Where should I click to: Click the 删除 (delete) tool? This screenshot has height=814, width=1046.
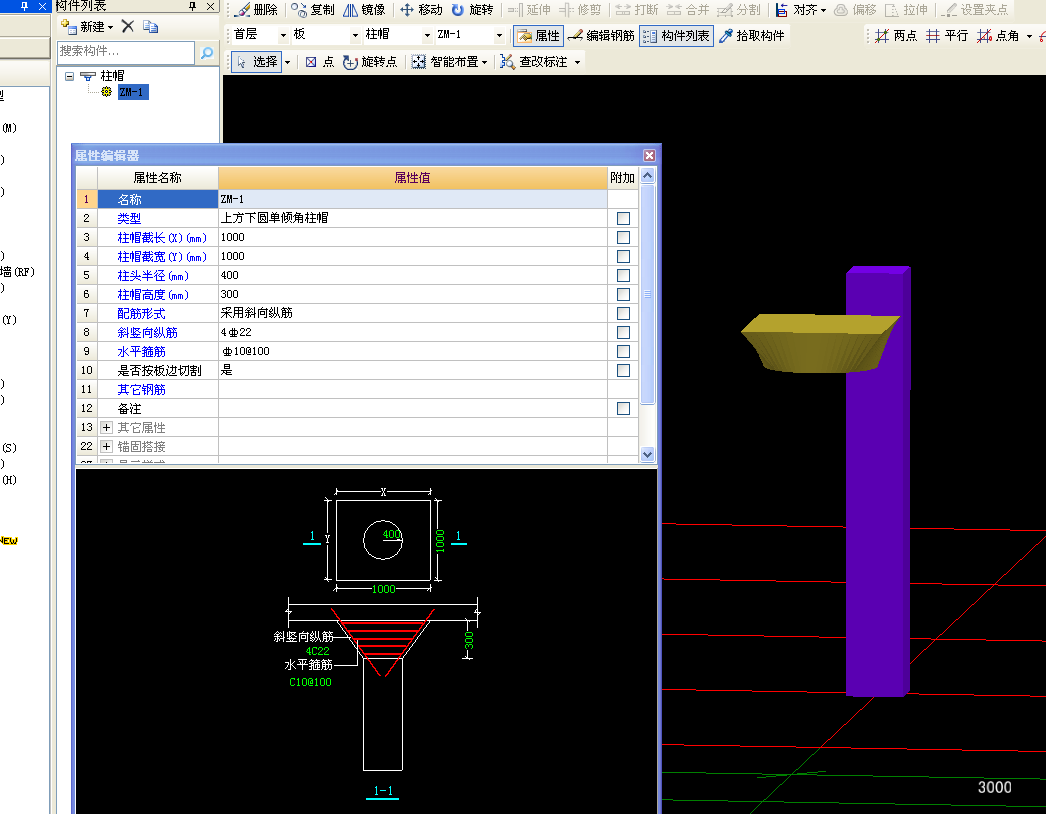tap(255, 10)
